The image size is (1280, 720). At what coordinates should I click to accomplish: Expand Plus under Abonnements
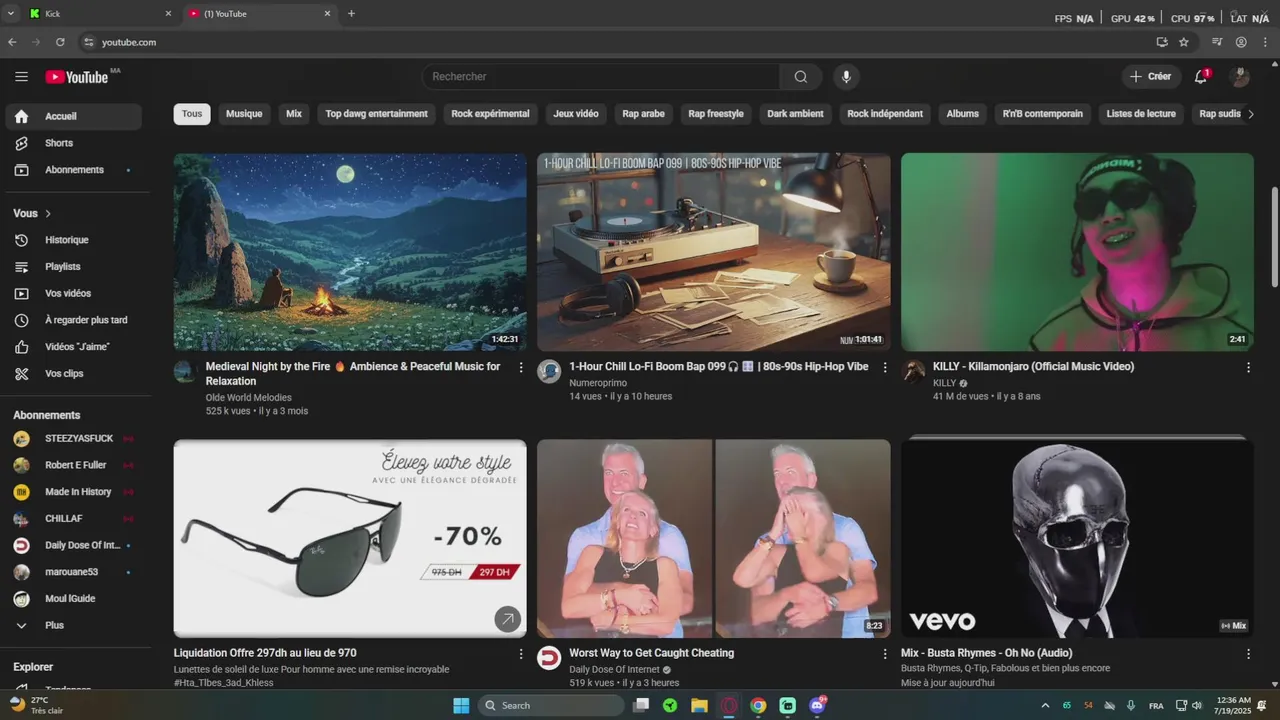tap(72, 625)
